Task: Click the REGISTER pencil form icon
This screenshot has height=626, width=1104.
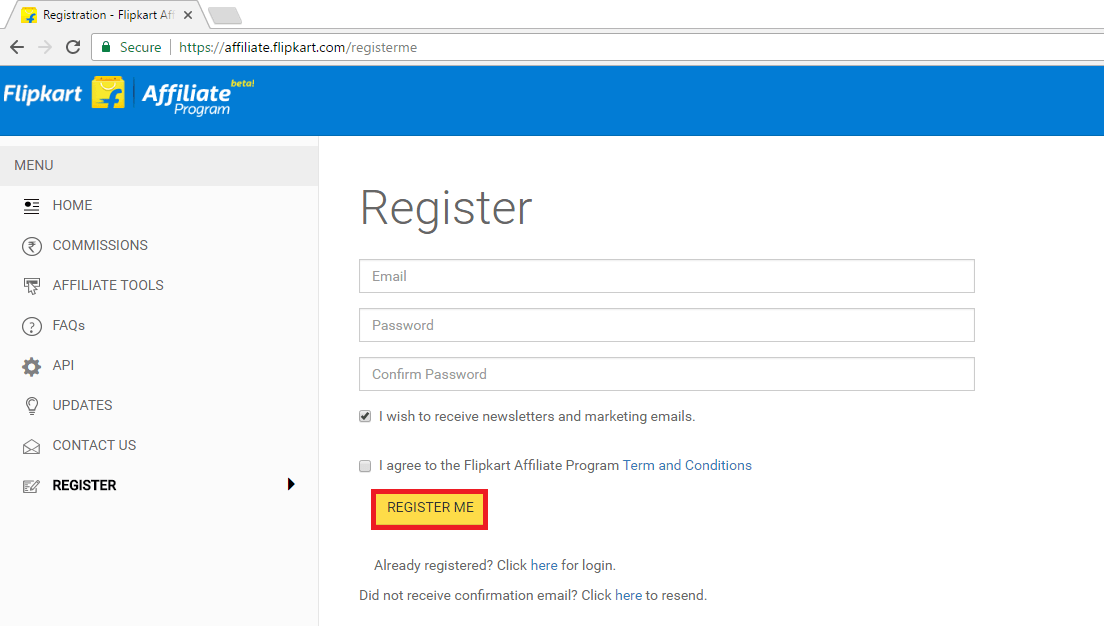Action: click(x=32, y=486)
